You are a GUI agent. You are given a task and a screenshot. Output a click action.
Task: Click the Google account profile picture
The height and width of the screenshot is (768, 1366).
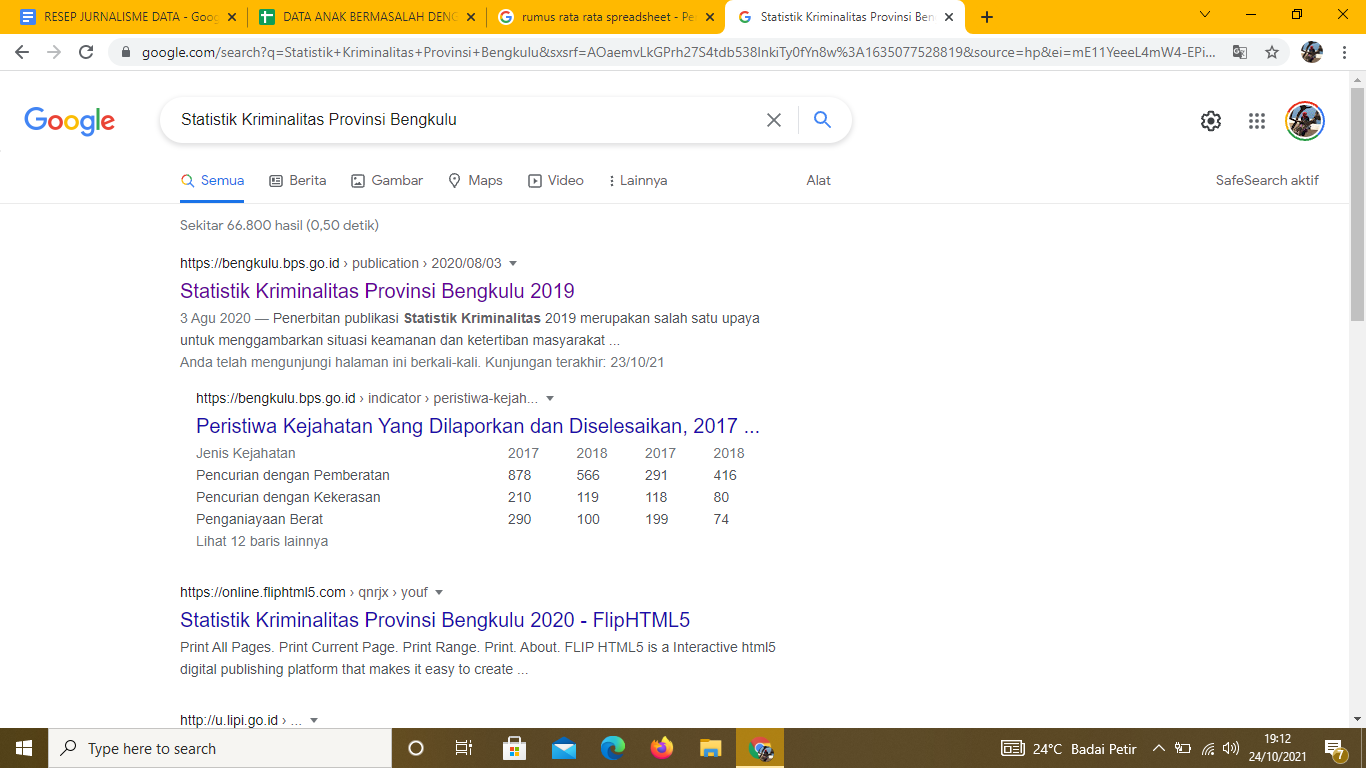[1304, 121]
